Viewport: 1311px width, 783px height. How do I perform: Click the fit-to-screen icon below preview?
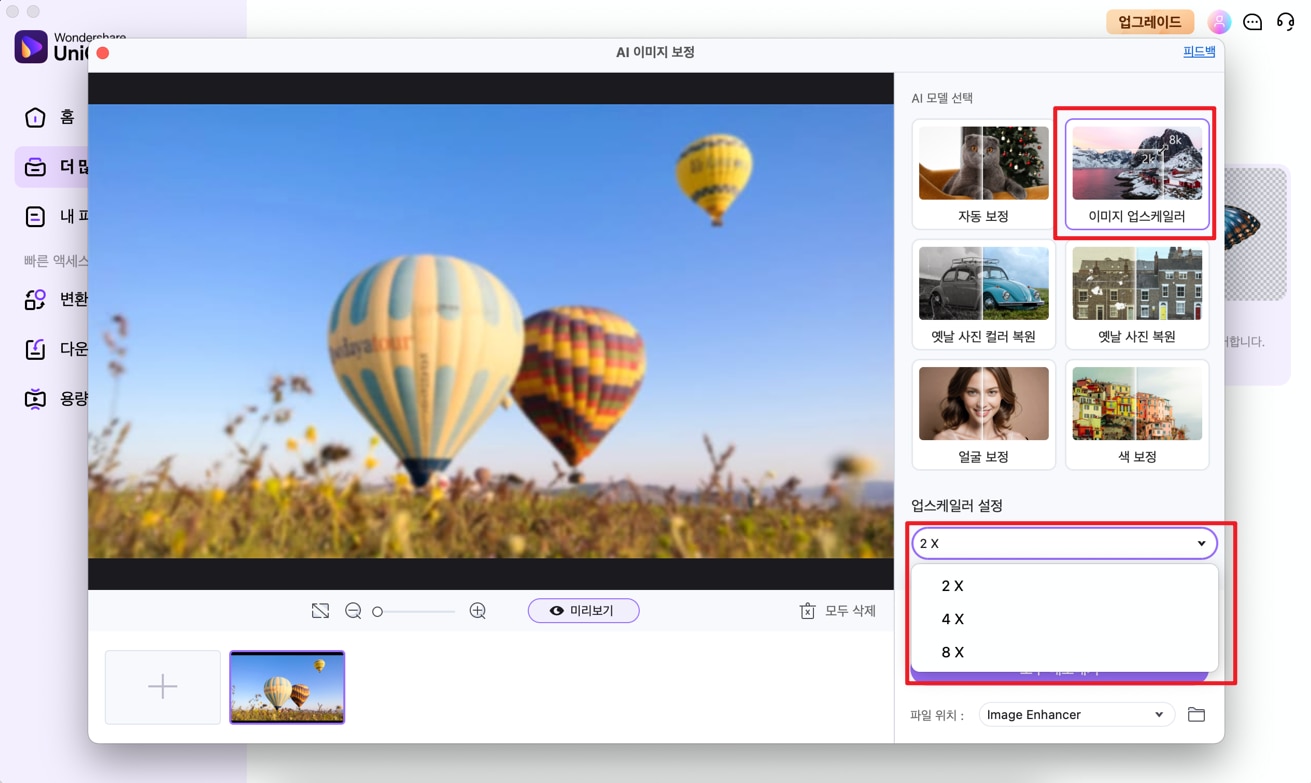(x=320, y=611)
